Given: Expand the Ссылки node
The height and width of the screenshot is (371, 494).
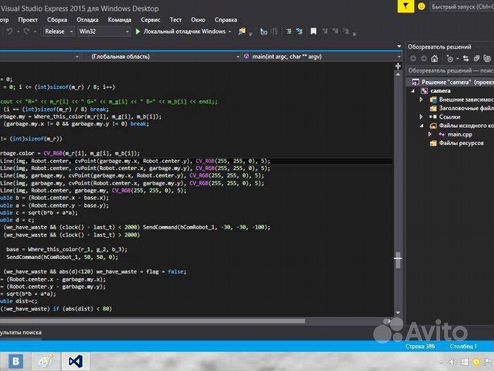Looking at the screenshot, I should click(421, 117).
